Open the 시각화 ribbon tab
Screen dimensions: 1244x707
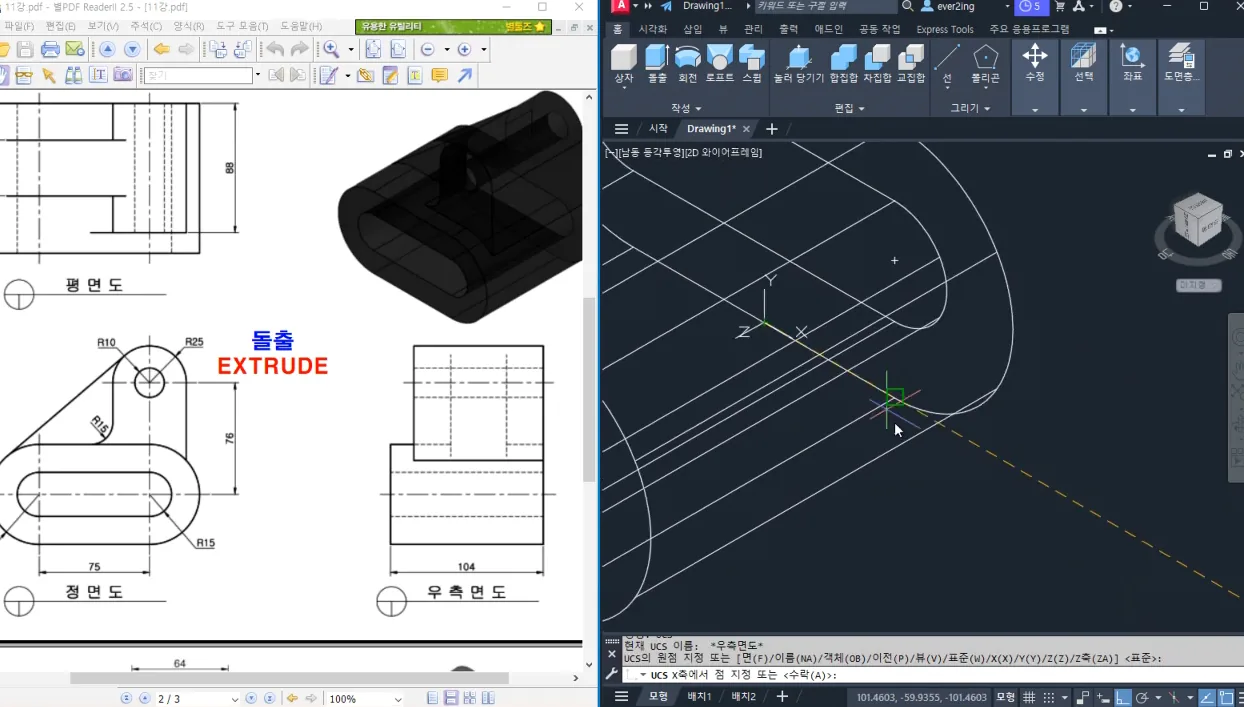pos(653,29)
